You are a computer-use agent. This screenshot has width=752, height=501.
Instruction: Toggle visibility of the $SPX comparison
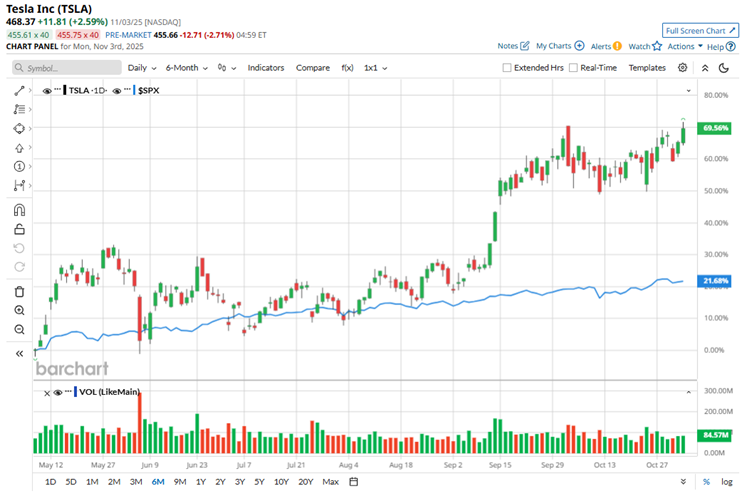click(x=117, y=91)
